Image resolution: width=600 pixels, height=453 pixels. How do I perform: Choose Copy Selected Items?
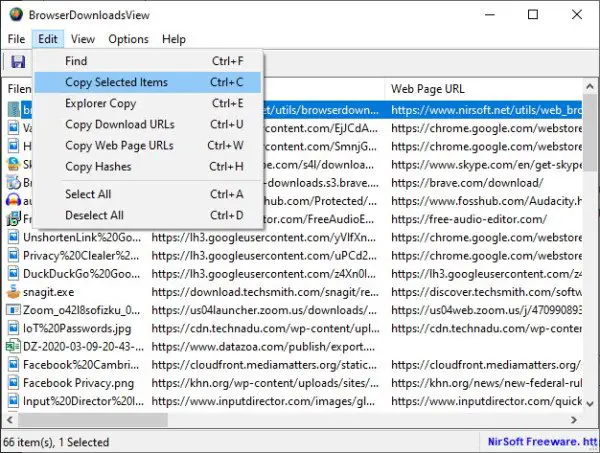[x=148, y=82]
